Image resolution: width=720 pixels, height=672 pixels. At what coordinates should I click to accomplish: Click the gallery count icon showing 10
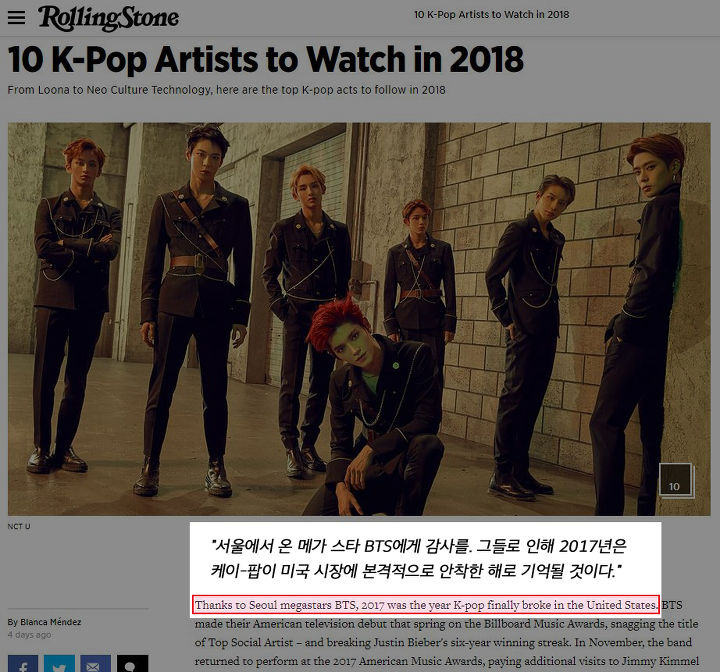(676, 480)
